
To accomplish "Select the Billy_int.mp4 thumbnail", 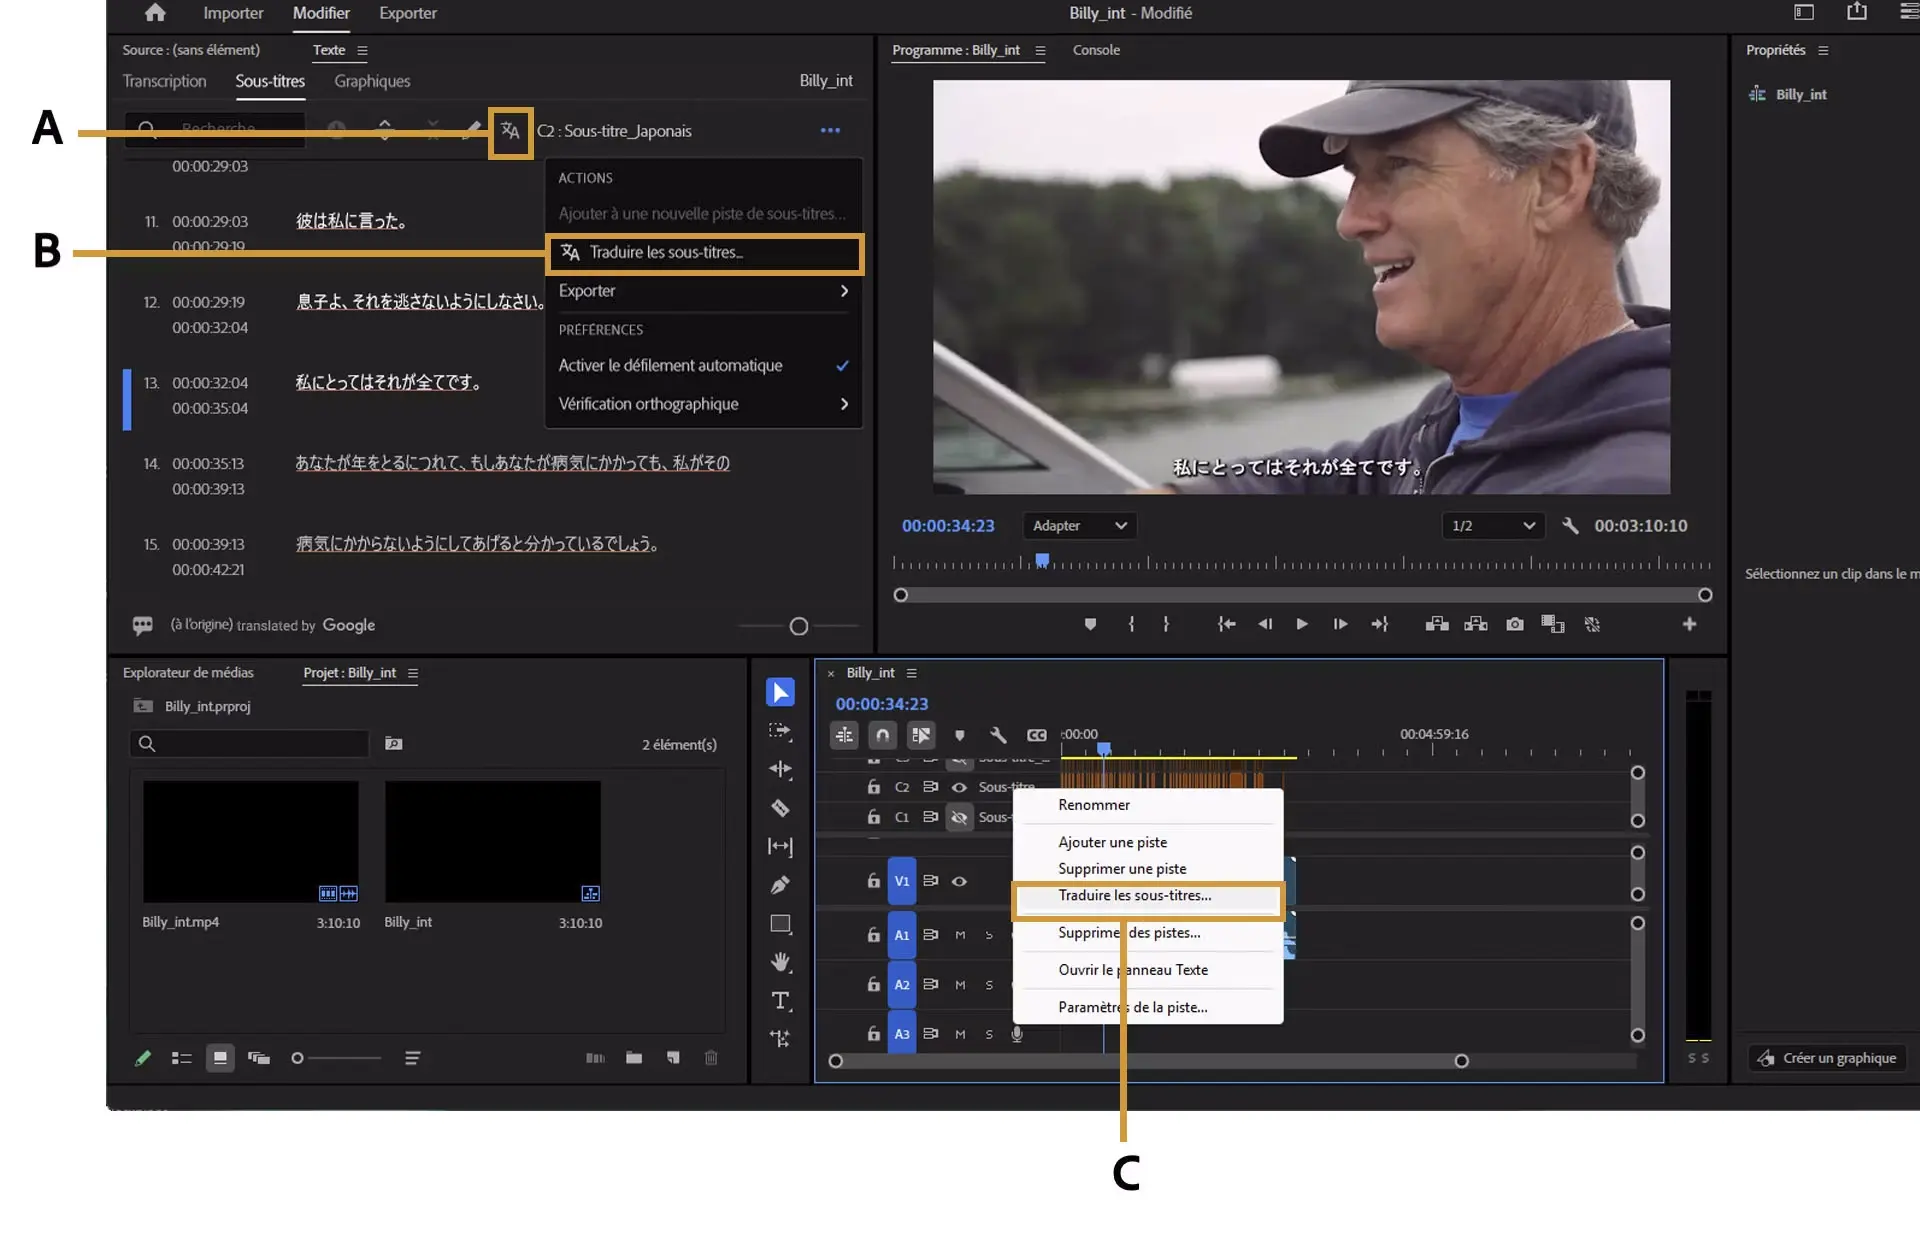I will point(251,841).
